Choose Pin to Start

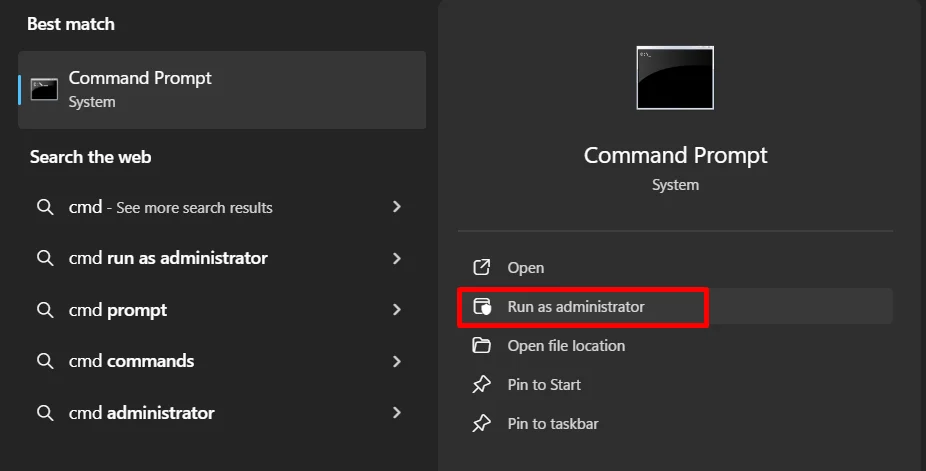pos(675,384)
